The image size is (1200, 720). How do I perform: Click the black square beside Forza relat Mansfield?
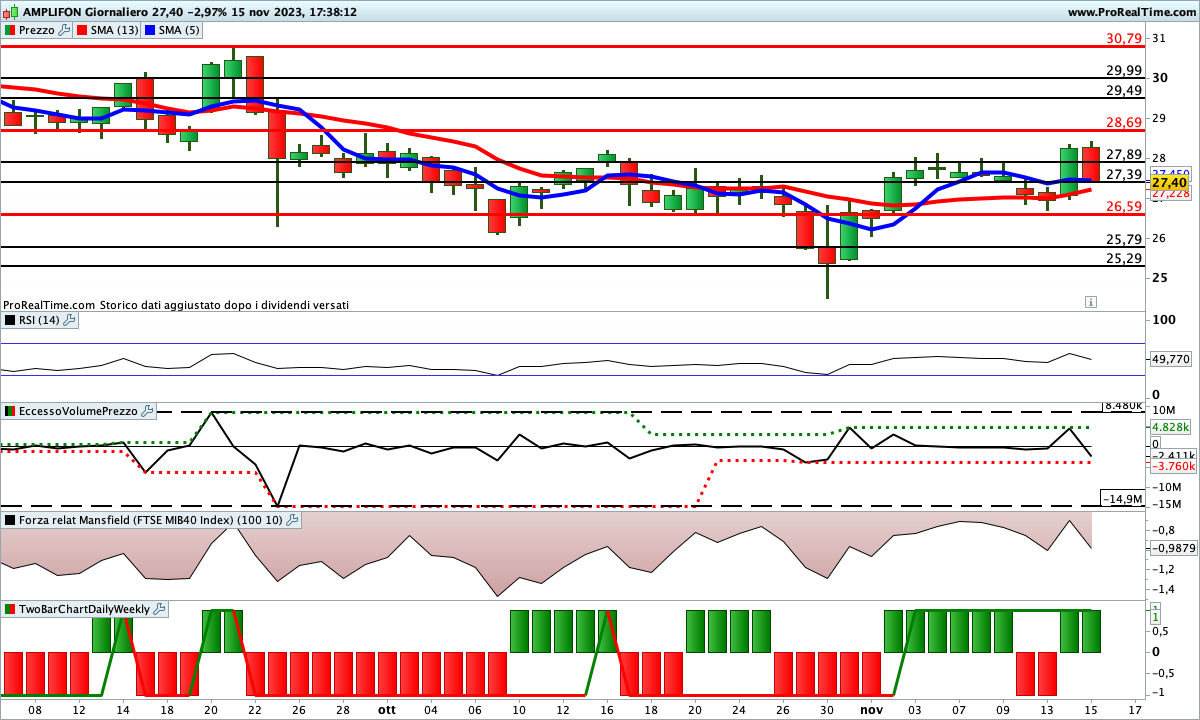[x=10, y=520]
